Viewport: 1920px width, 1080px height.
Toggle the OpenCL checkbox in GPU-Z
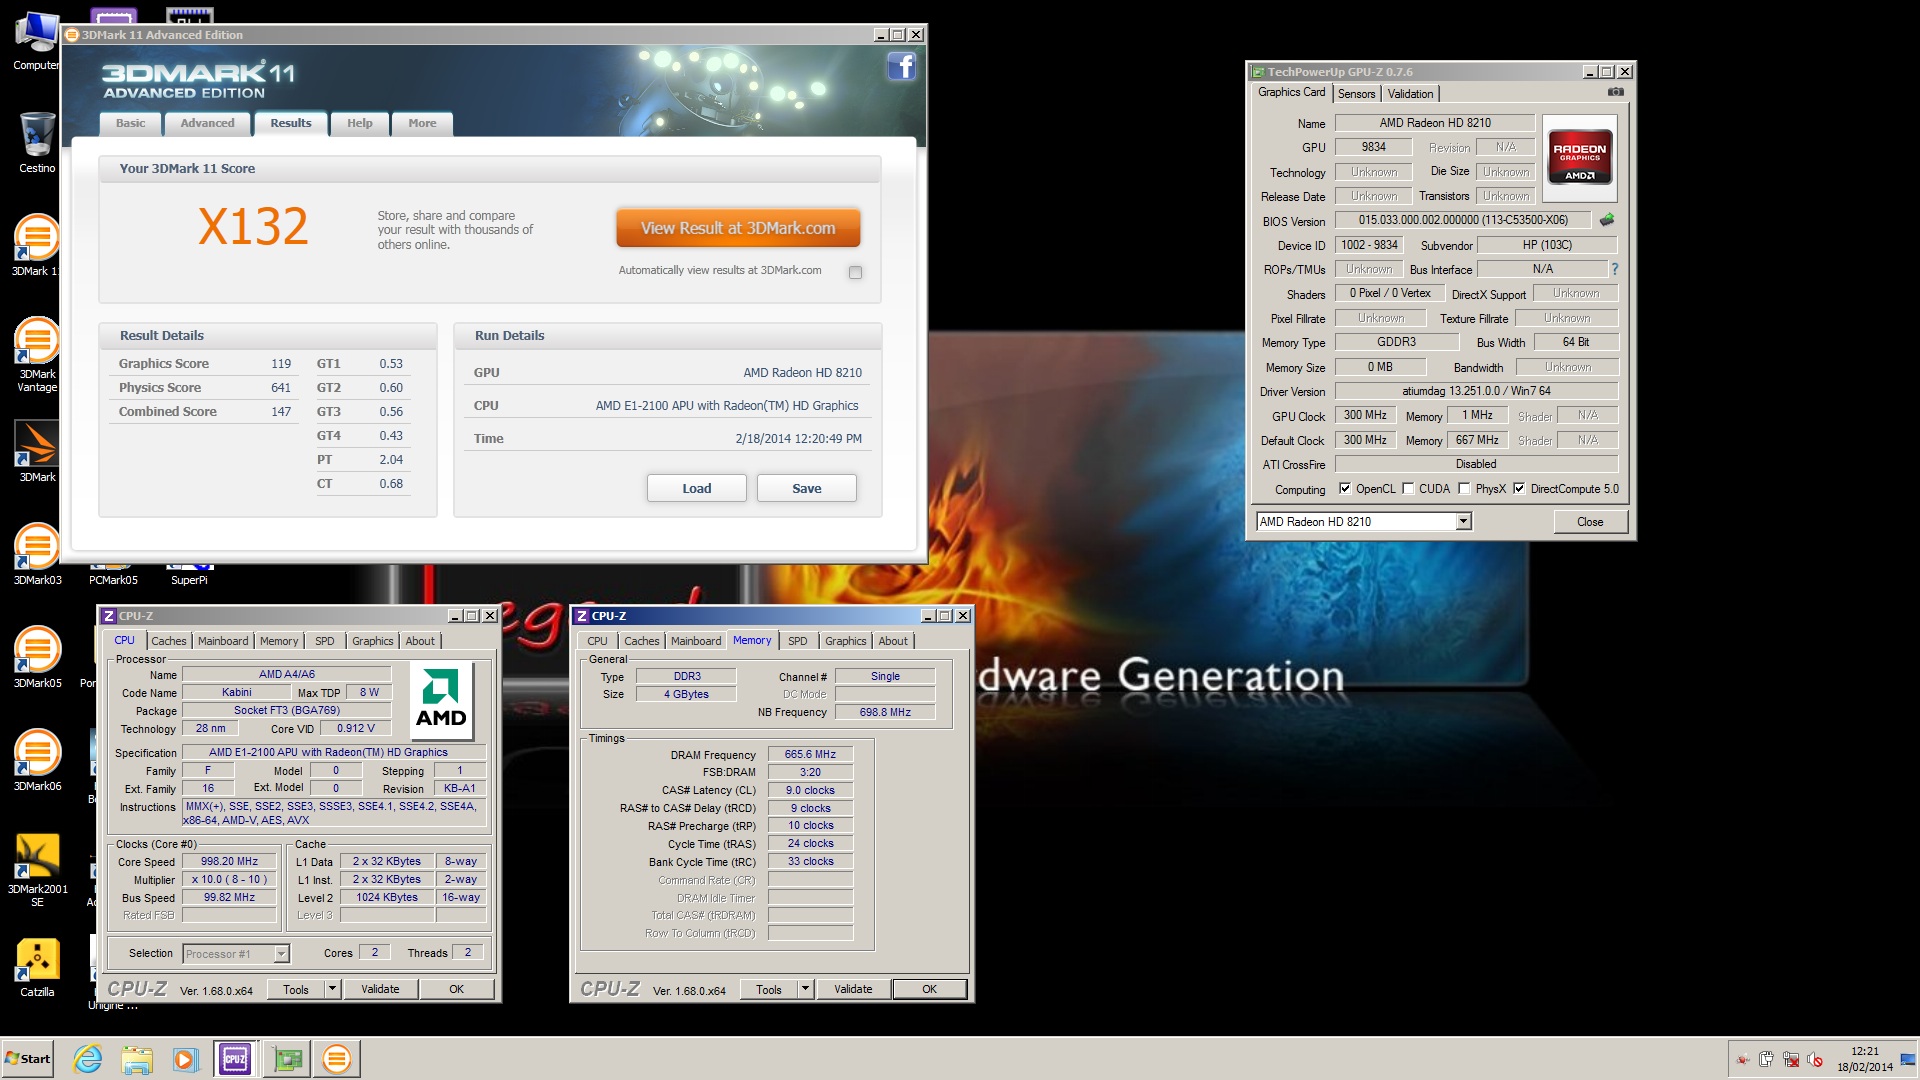click(1345, 489)
